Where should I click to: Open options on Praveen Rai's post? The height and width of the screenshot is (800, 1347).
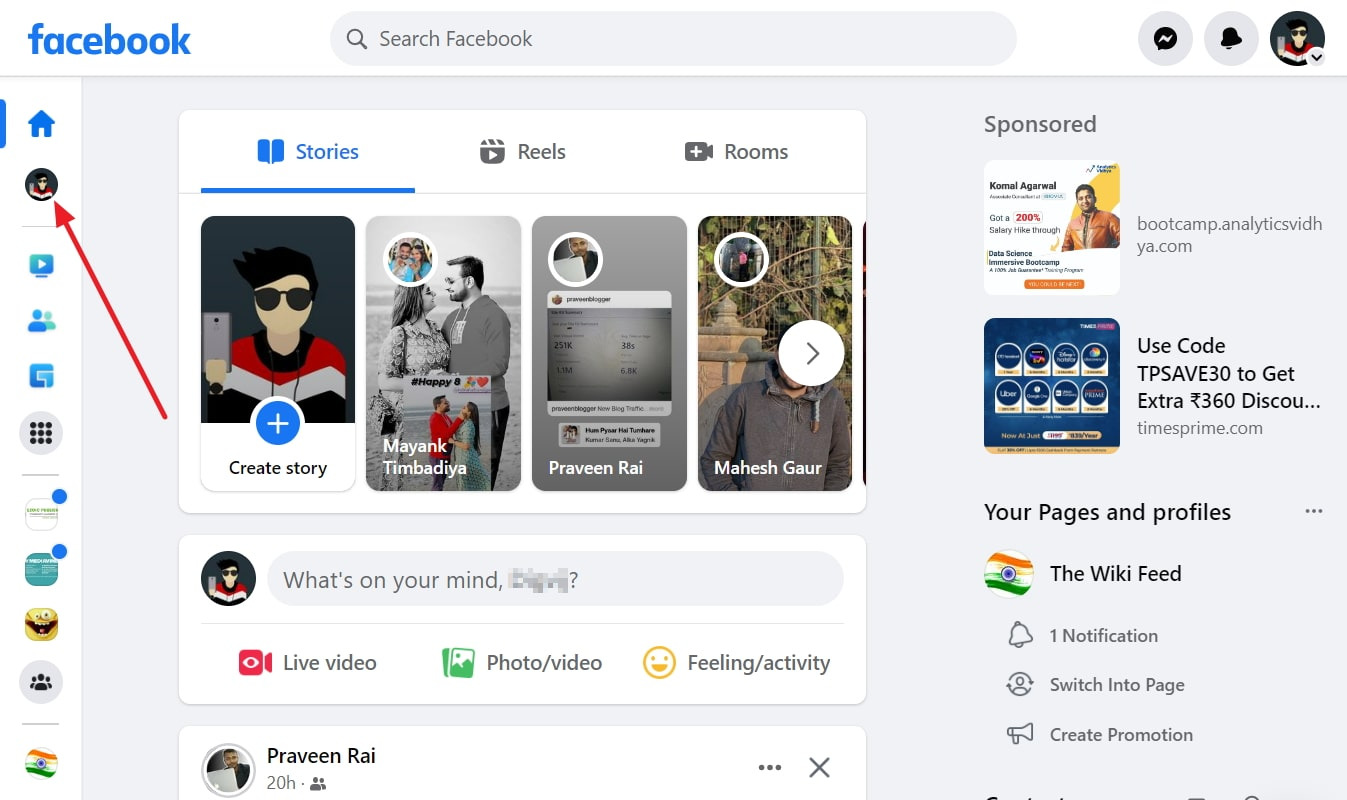point(769,766)
